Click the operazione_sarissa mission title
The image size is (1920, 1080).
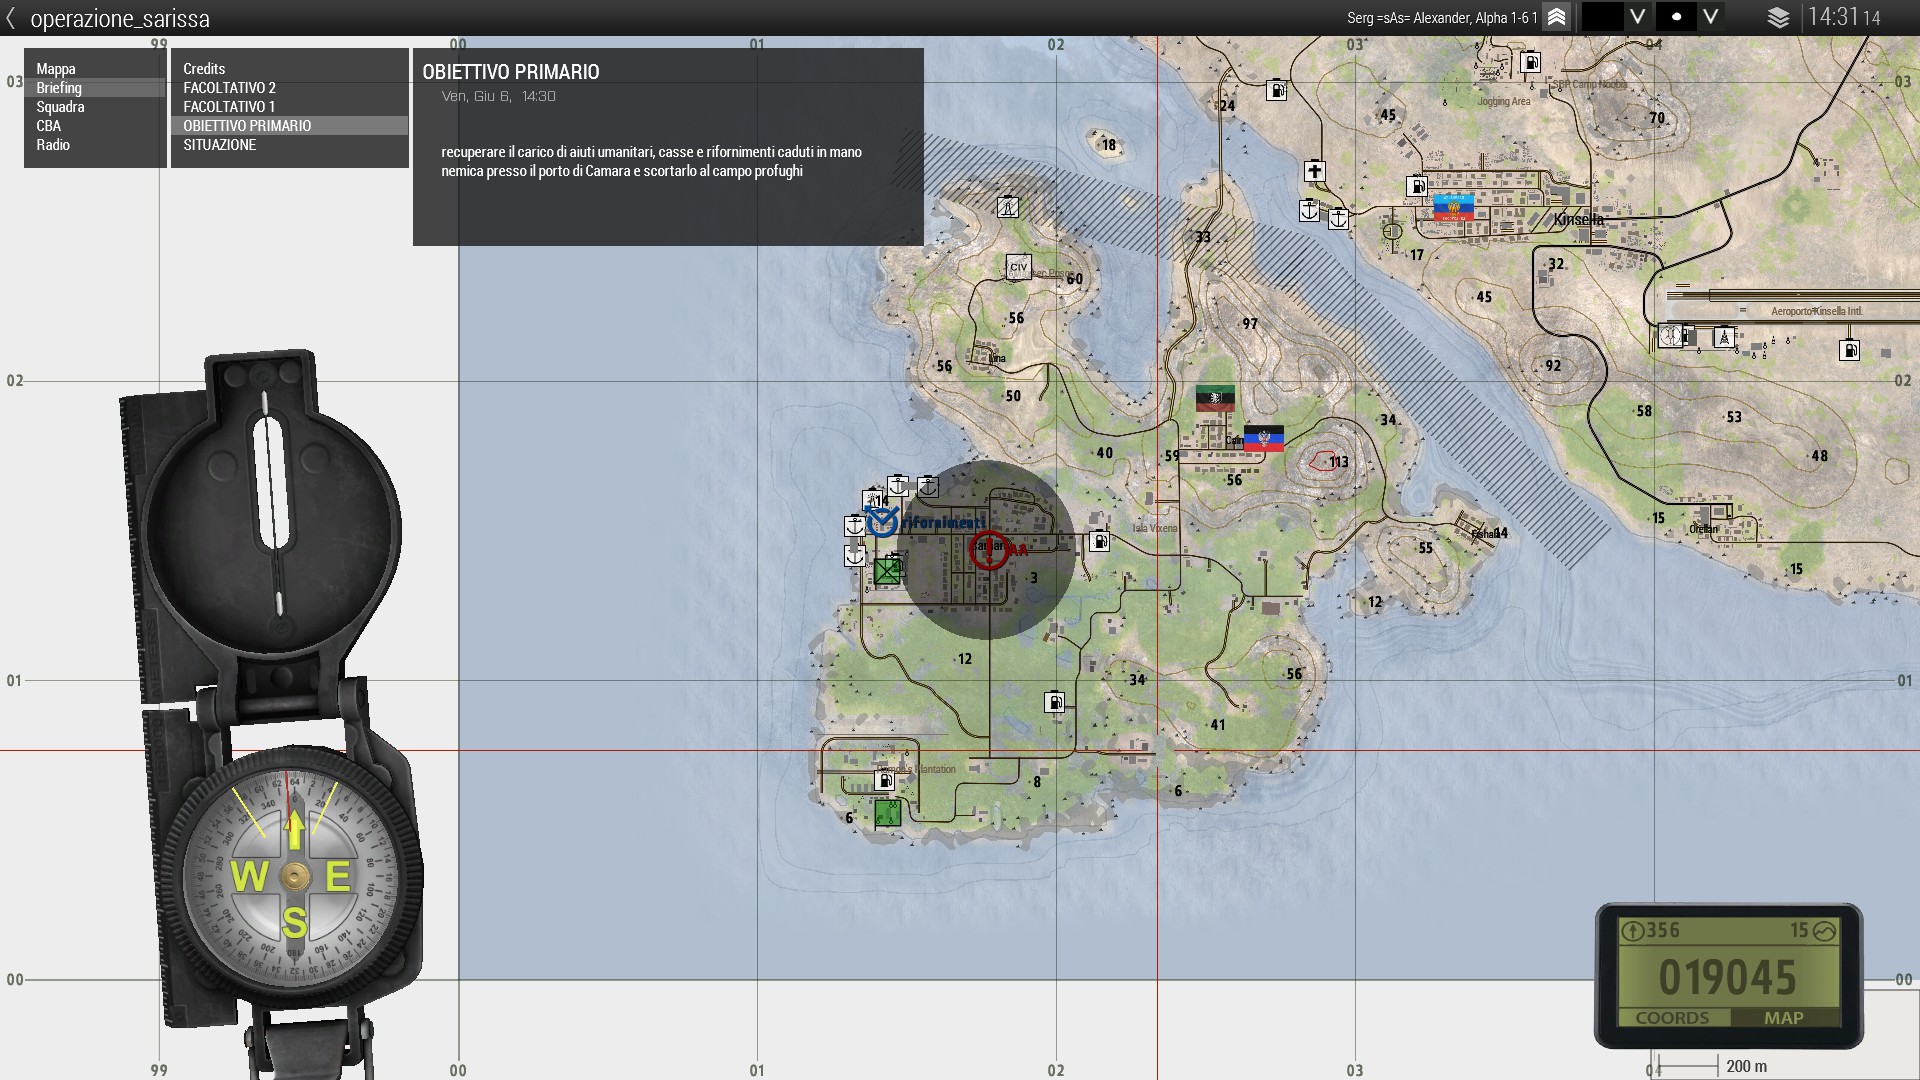coord(120,18)
